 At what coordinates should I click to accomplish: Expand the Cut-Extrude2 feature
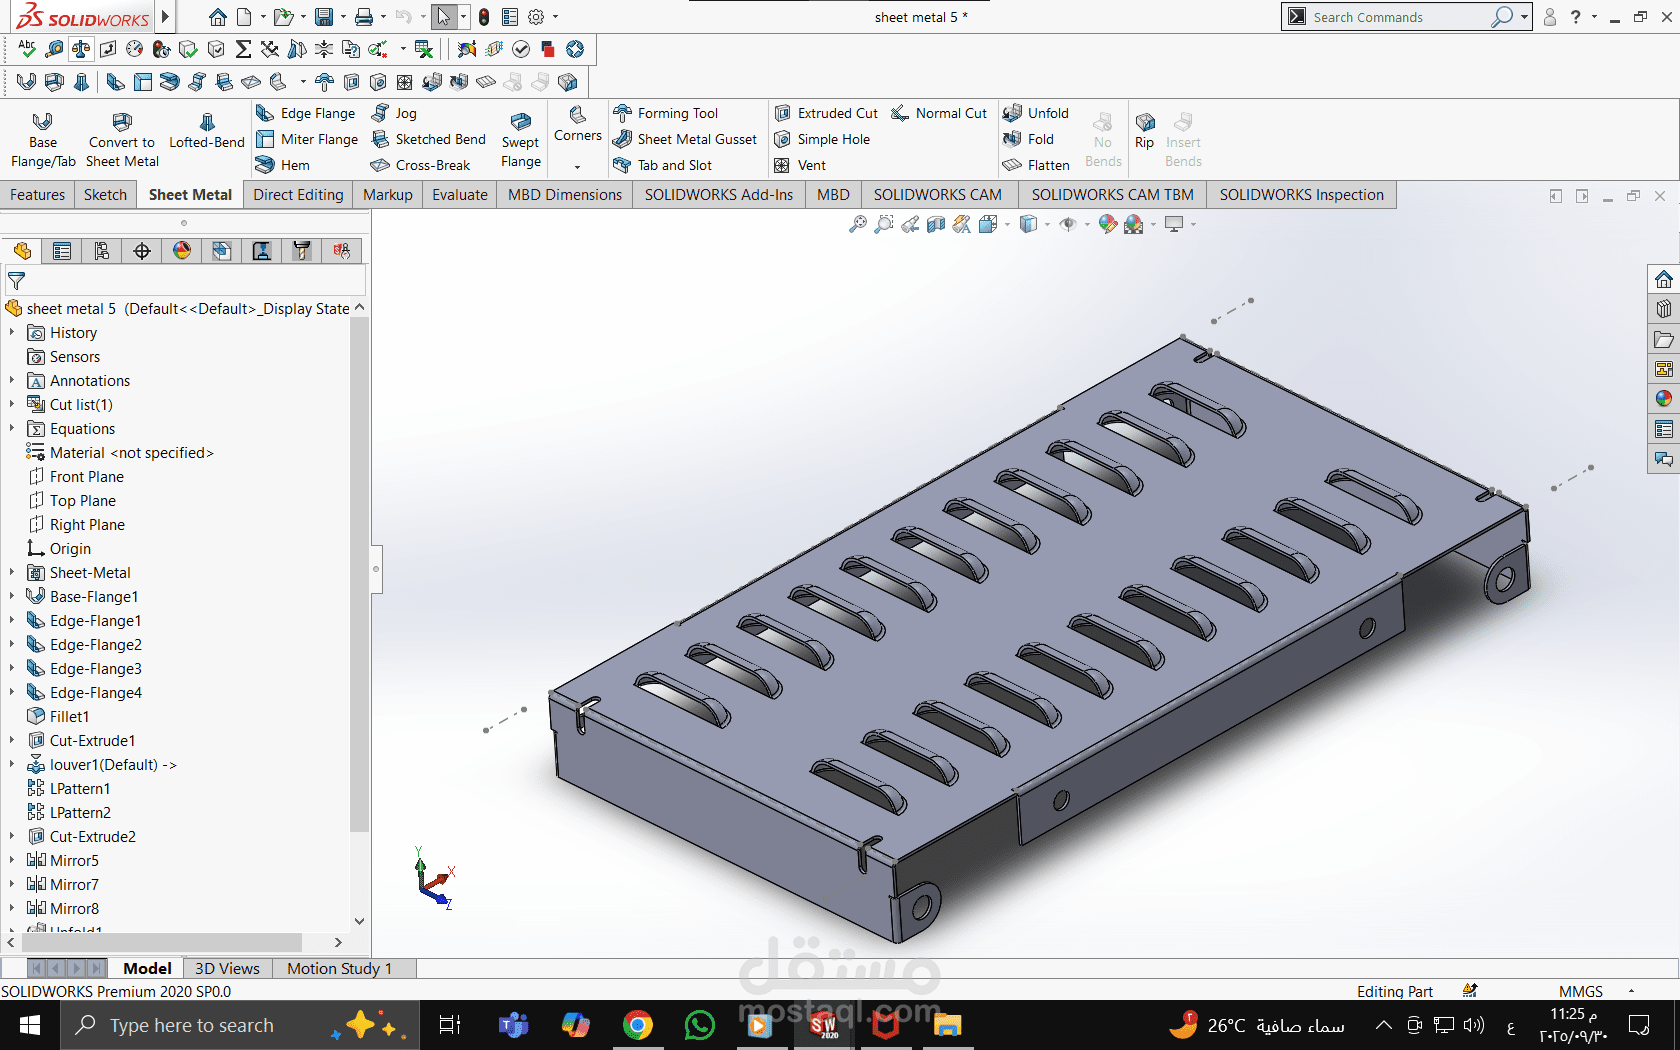click(x=11, y=836)
